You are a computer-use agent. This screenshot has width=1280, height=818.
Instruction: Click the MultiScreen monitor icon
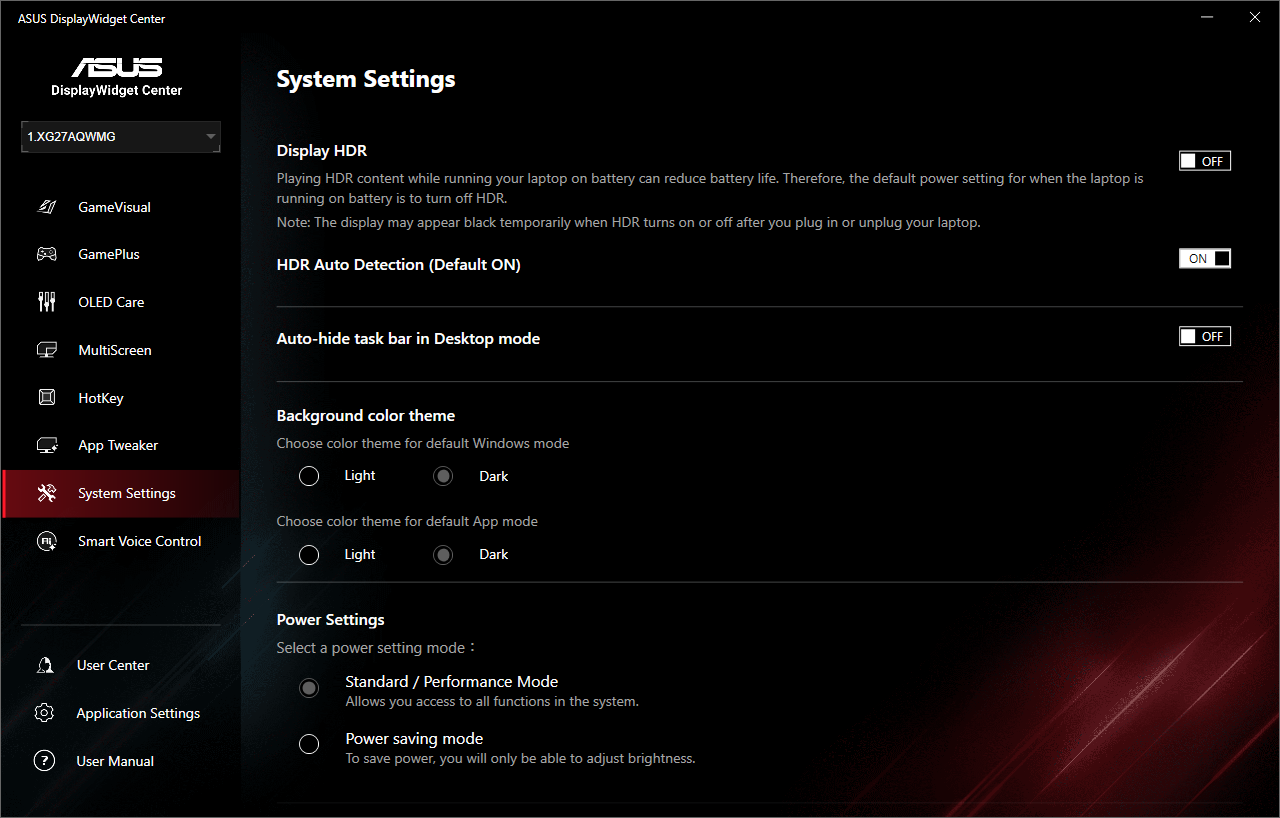click(x=46, y=350)
